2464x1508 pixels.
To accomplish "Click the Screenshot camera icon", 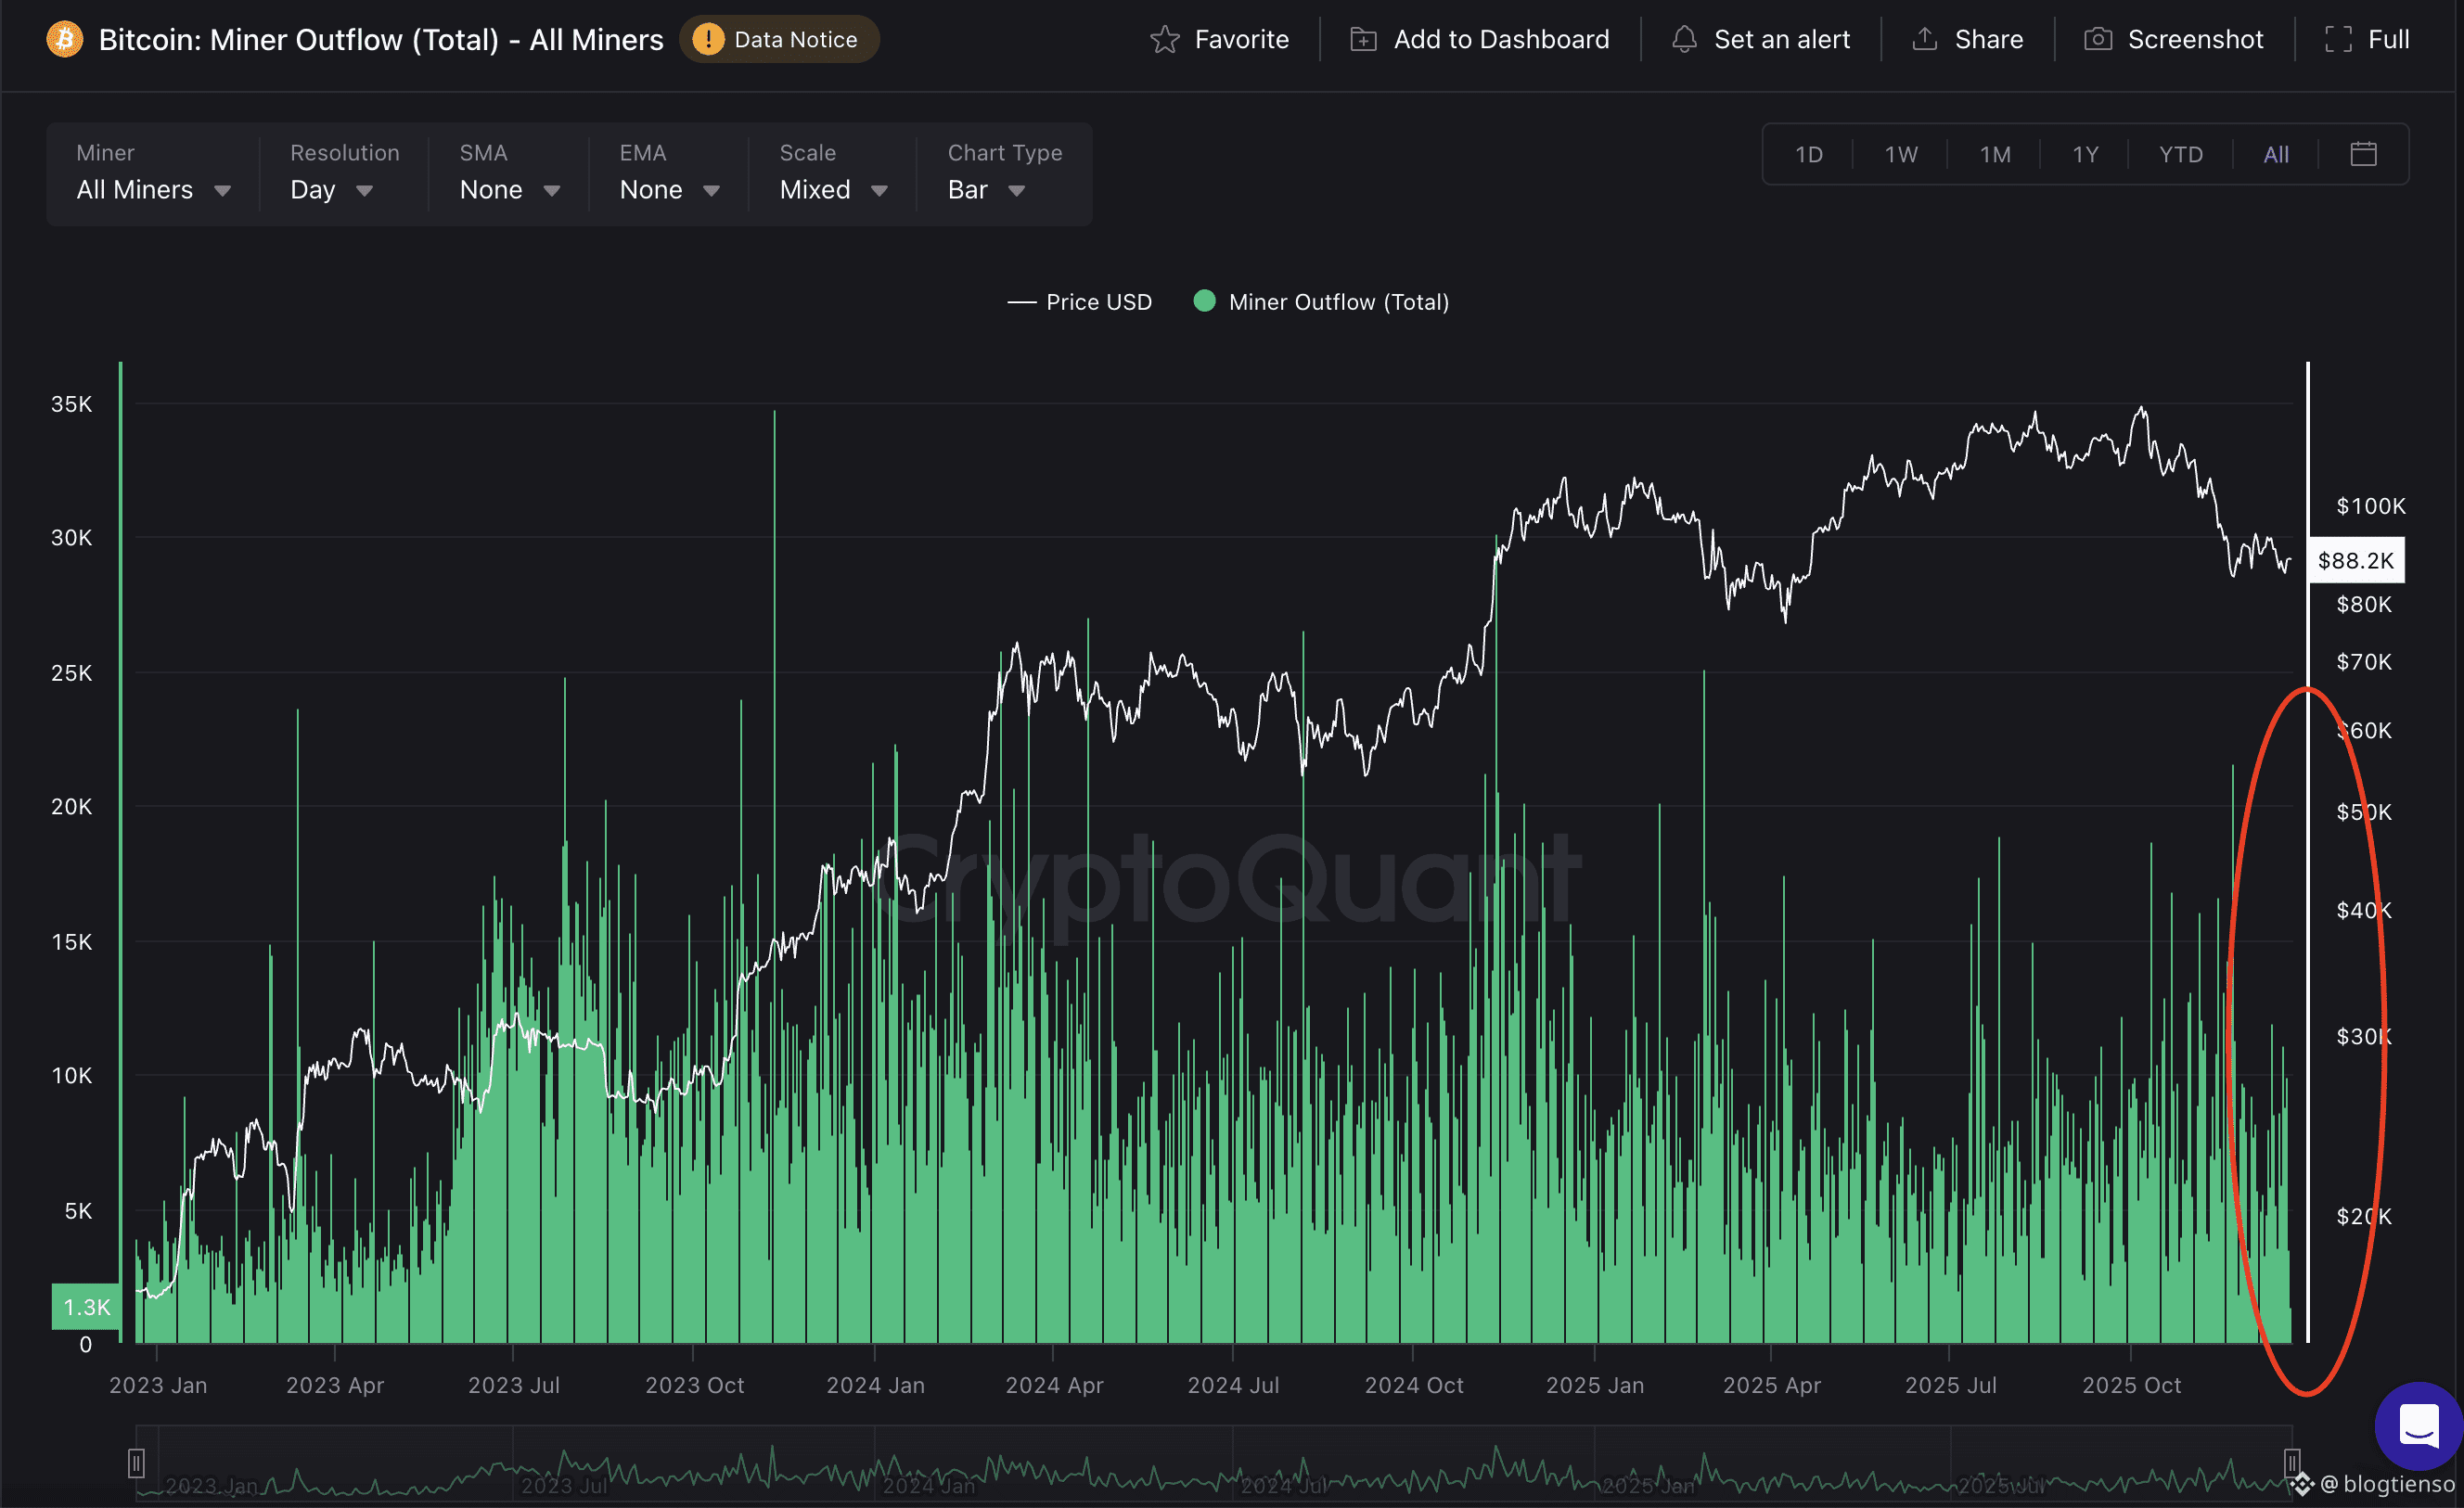I will tap(2098, 40).
